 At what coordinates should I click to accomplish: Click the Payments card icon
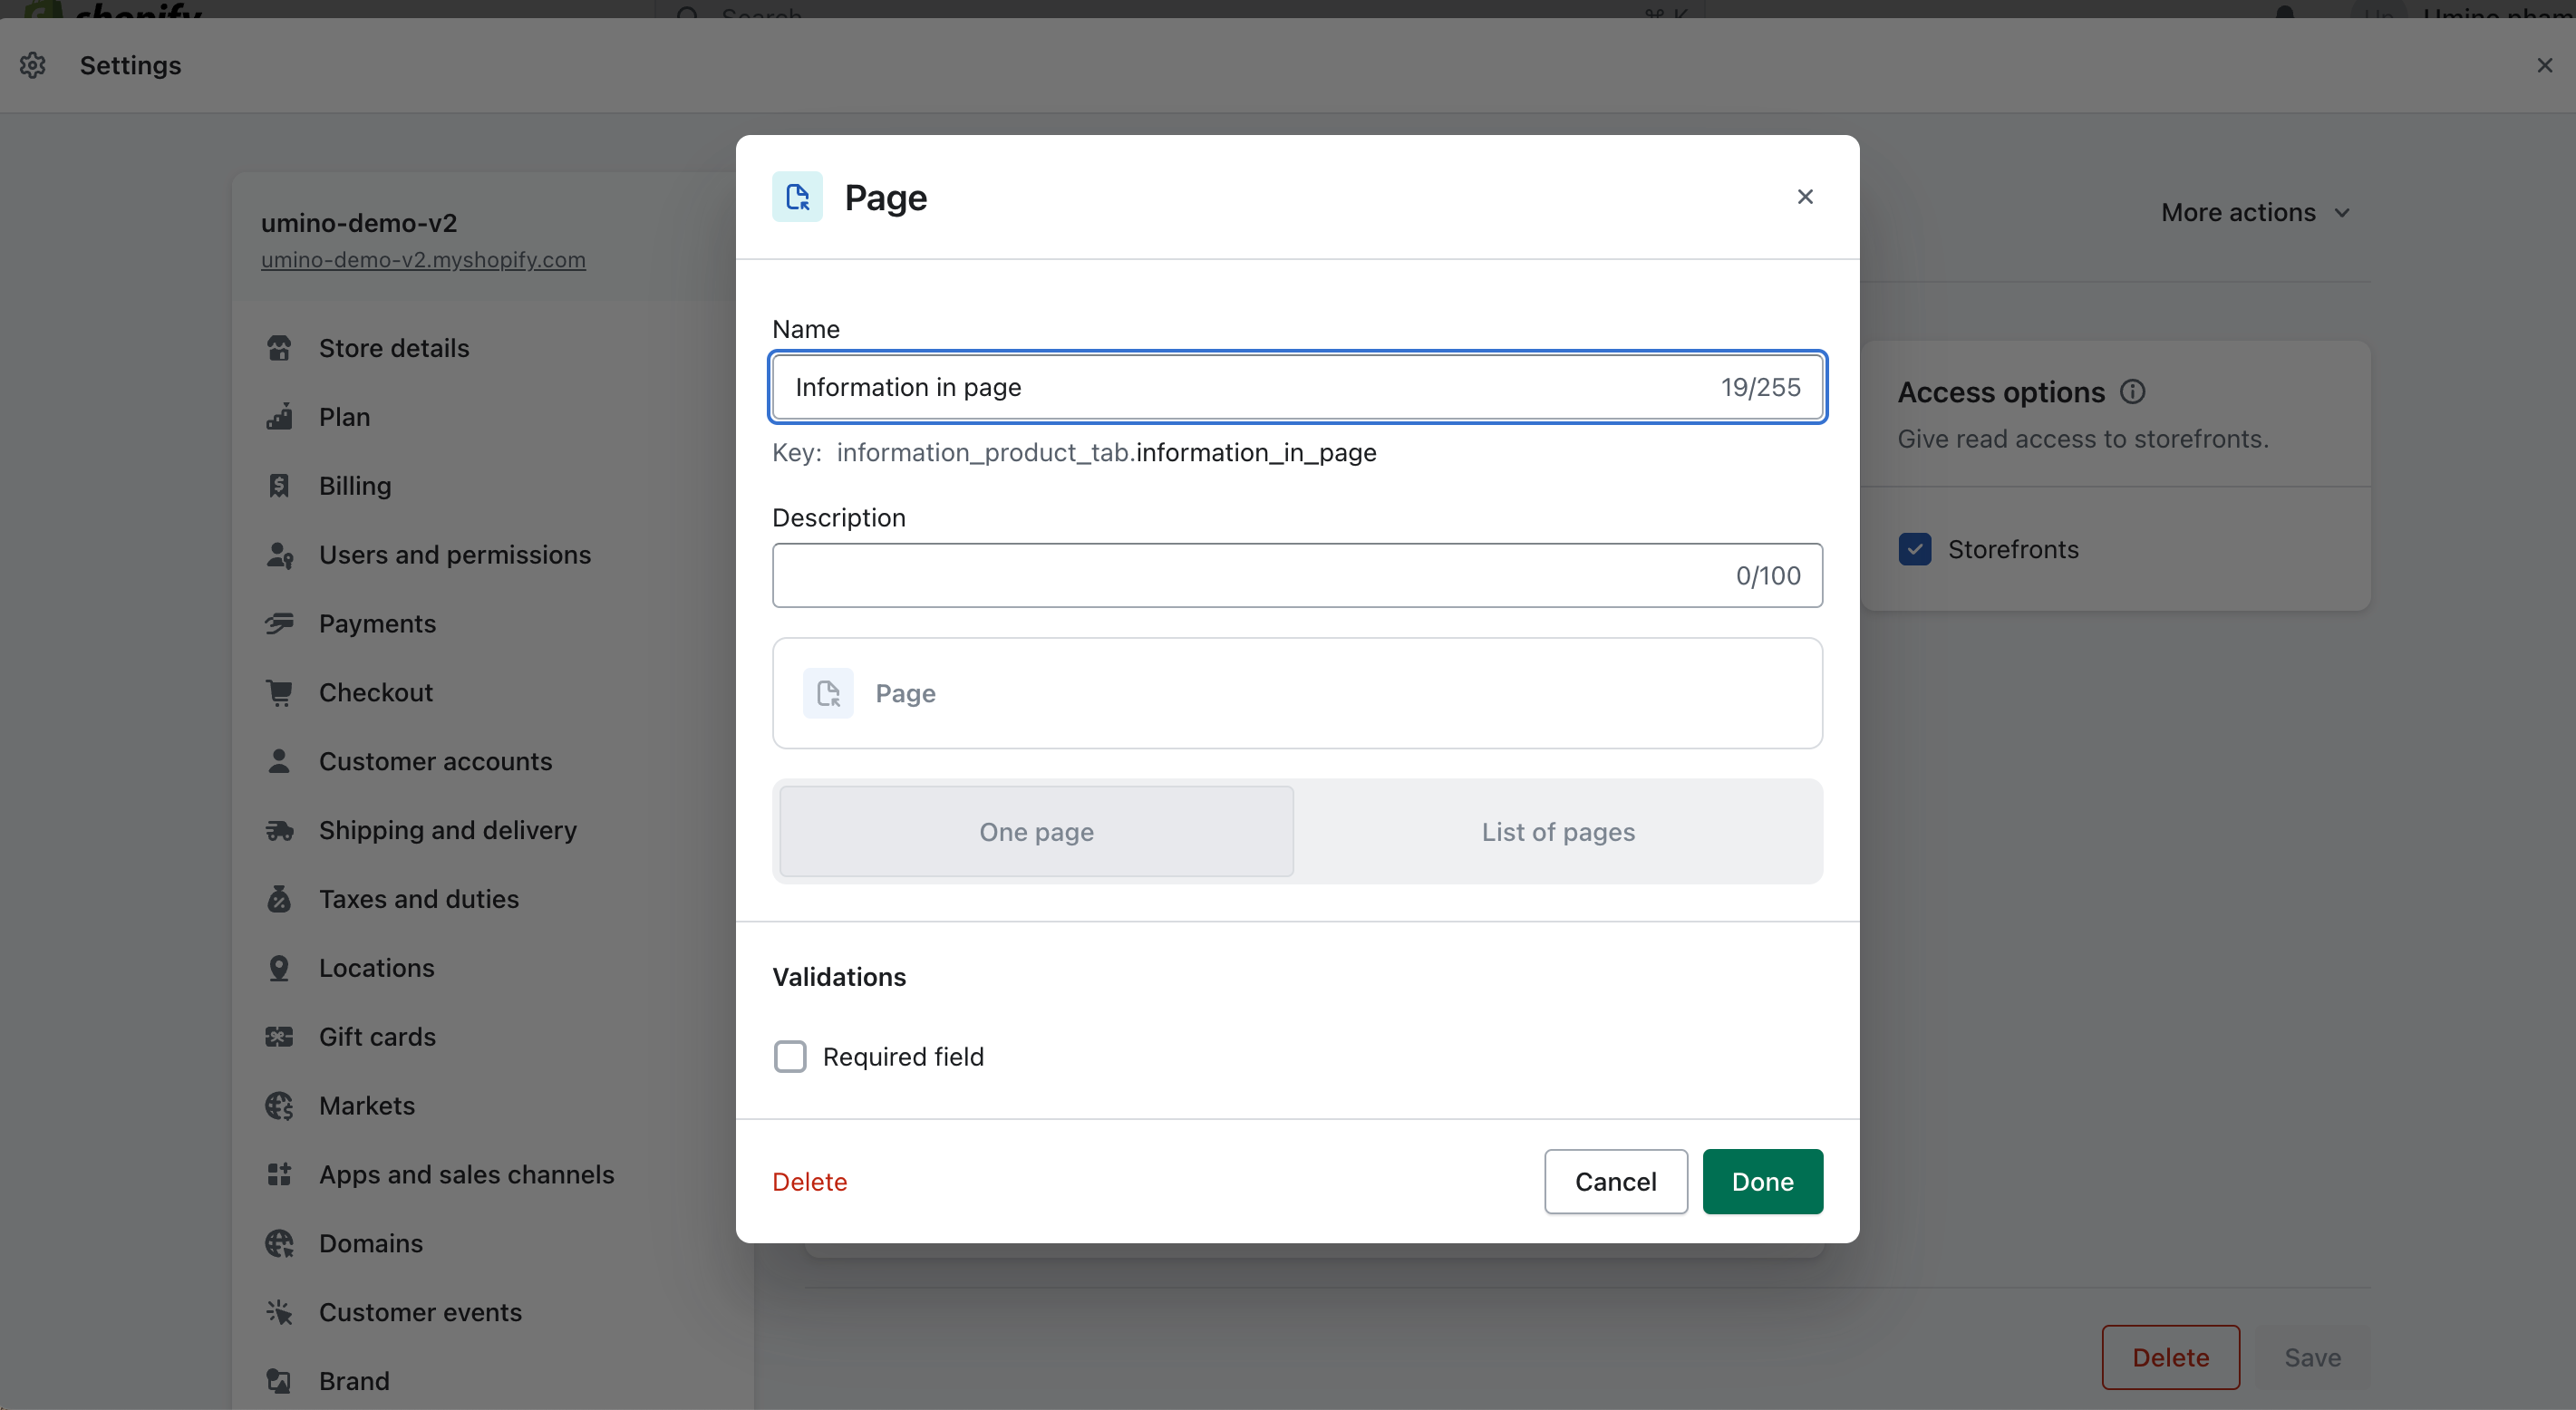(279, 624)
